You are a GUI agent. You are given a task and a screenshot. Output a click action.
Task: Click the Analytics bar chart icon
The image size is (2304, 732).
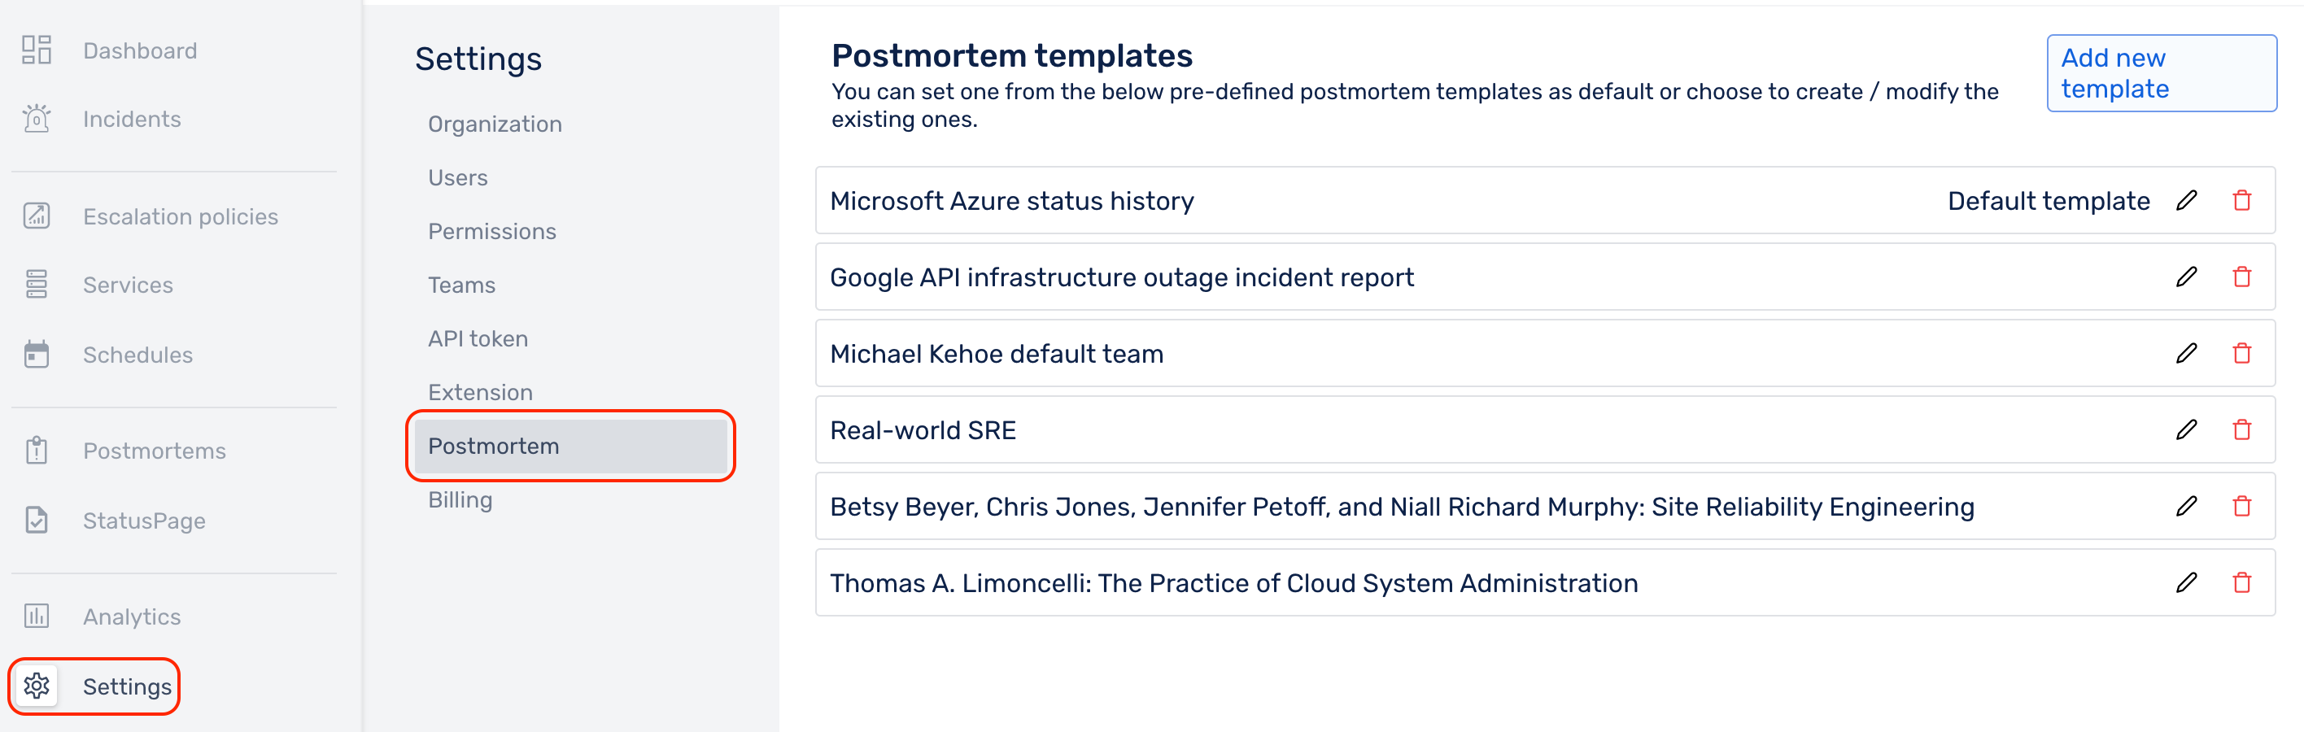(37, 616)
